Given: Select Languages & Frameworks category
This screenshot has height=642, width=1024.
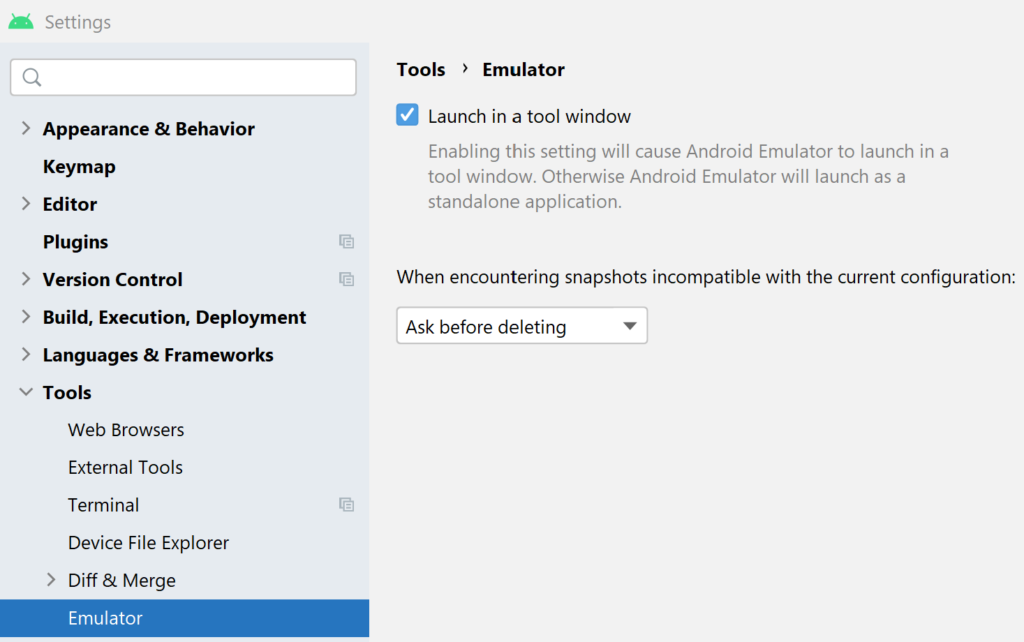Looking at the screenshot, I should (158, 355).
